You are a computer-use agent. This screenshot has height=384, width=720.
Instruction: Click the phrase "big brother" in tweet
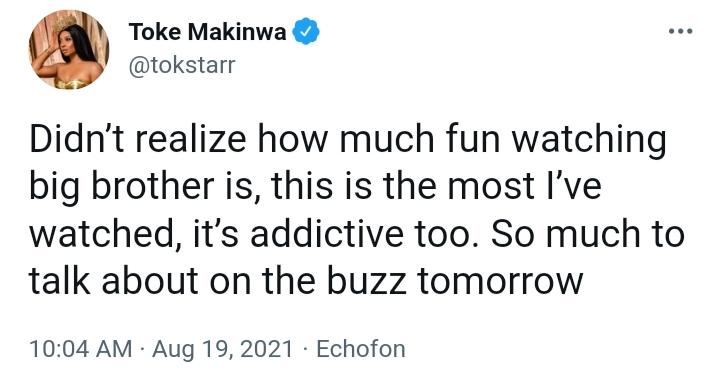tap(121, 187)
